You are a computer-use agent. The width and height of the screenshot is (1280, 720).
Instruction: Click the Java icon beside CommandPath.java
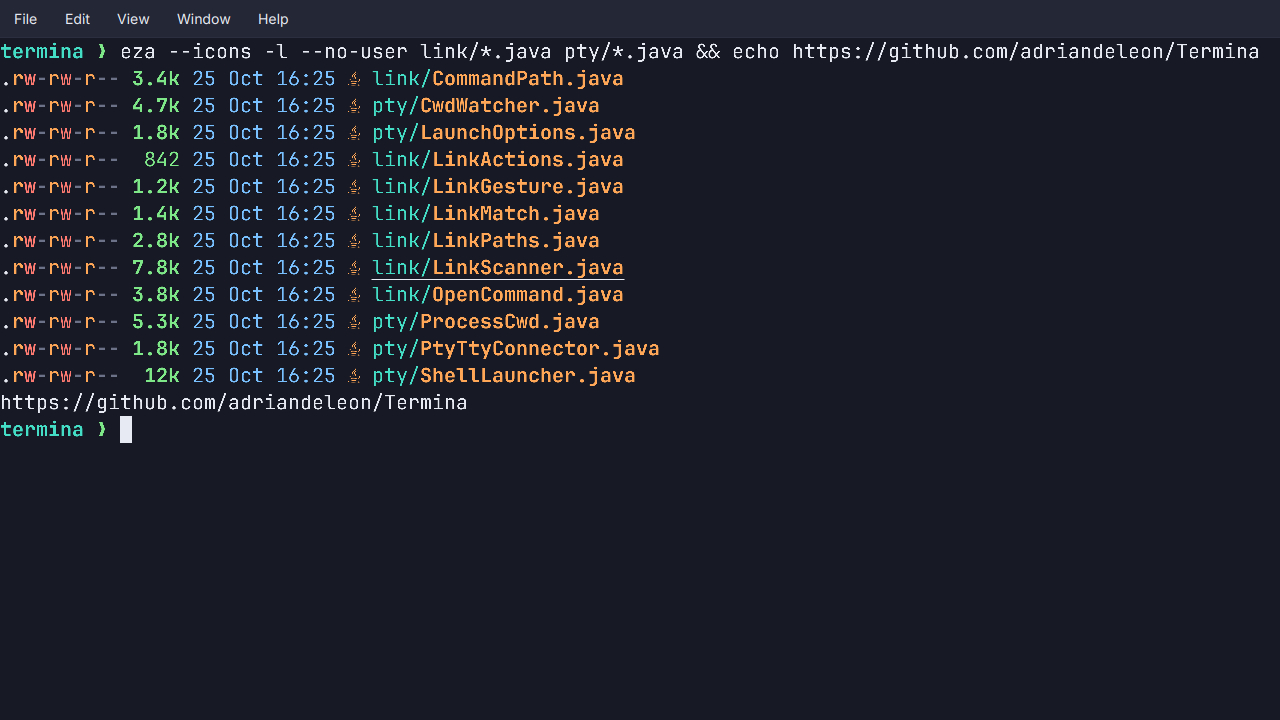354,79
